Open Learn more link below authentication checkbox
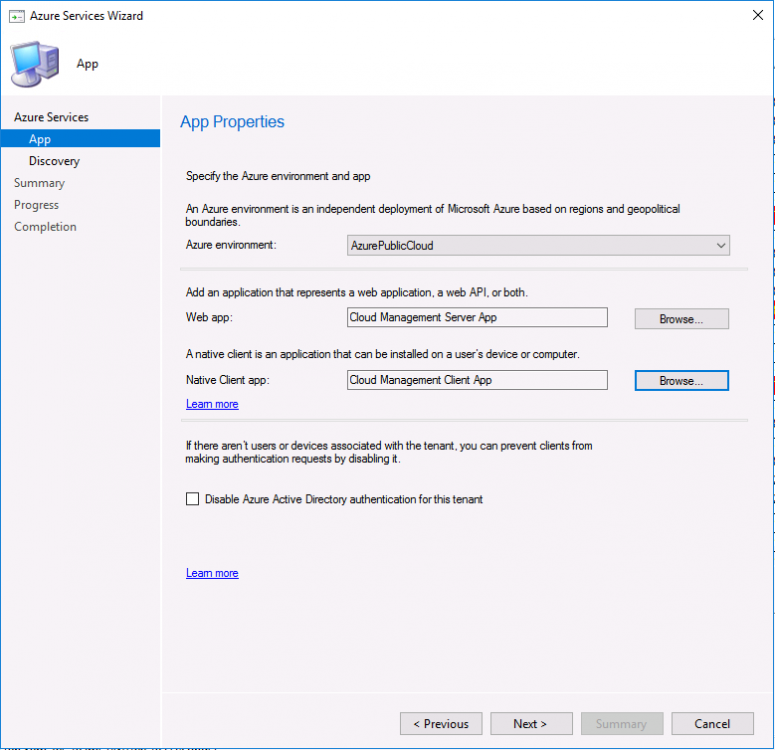Image resolution: width=775 pixels, height=750 pixels. (212, 573)
